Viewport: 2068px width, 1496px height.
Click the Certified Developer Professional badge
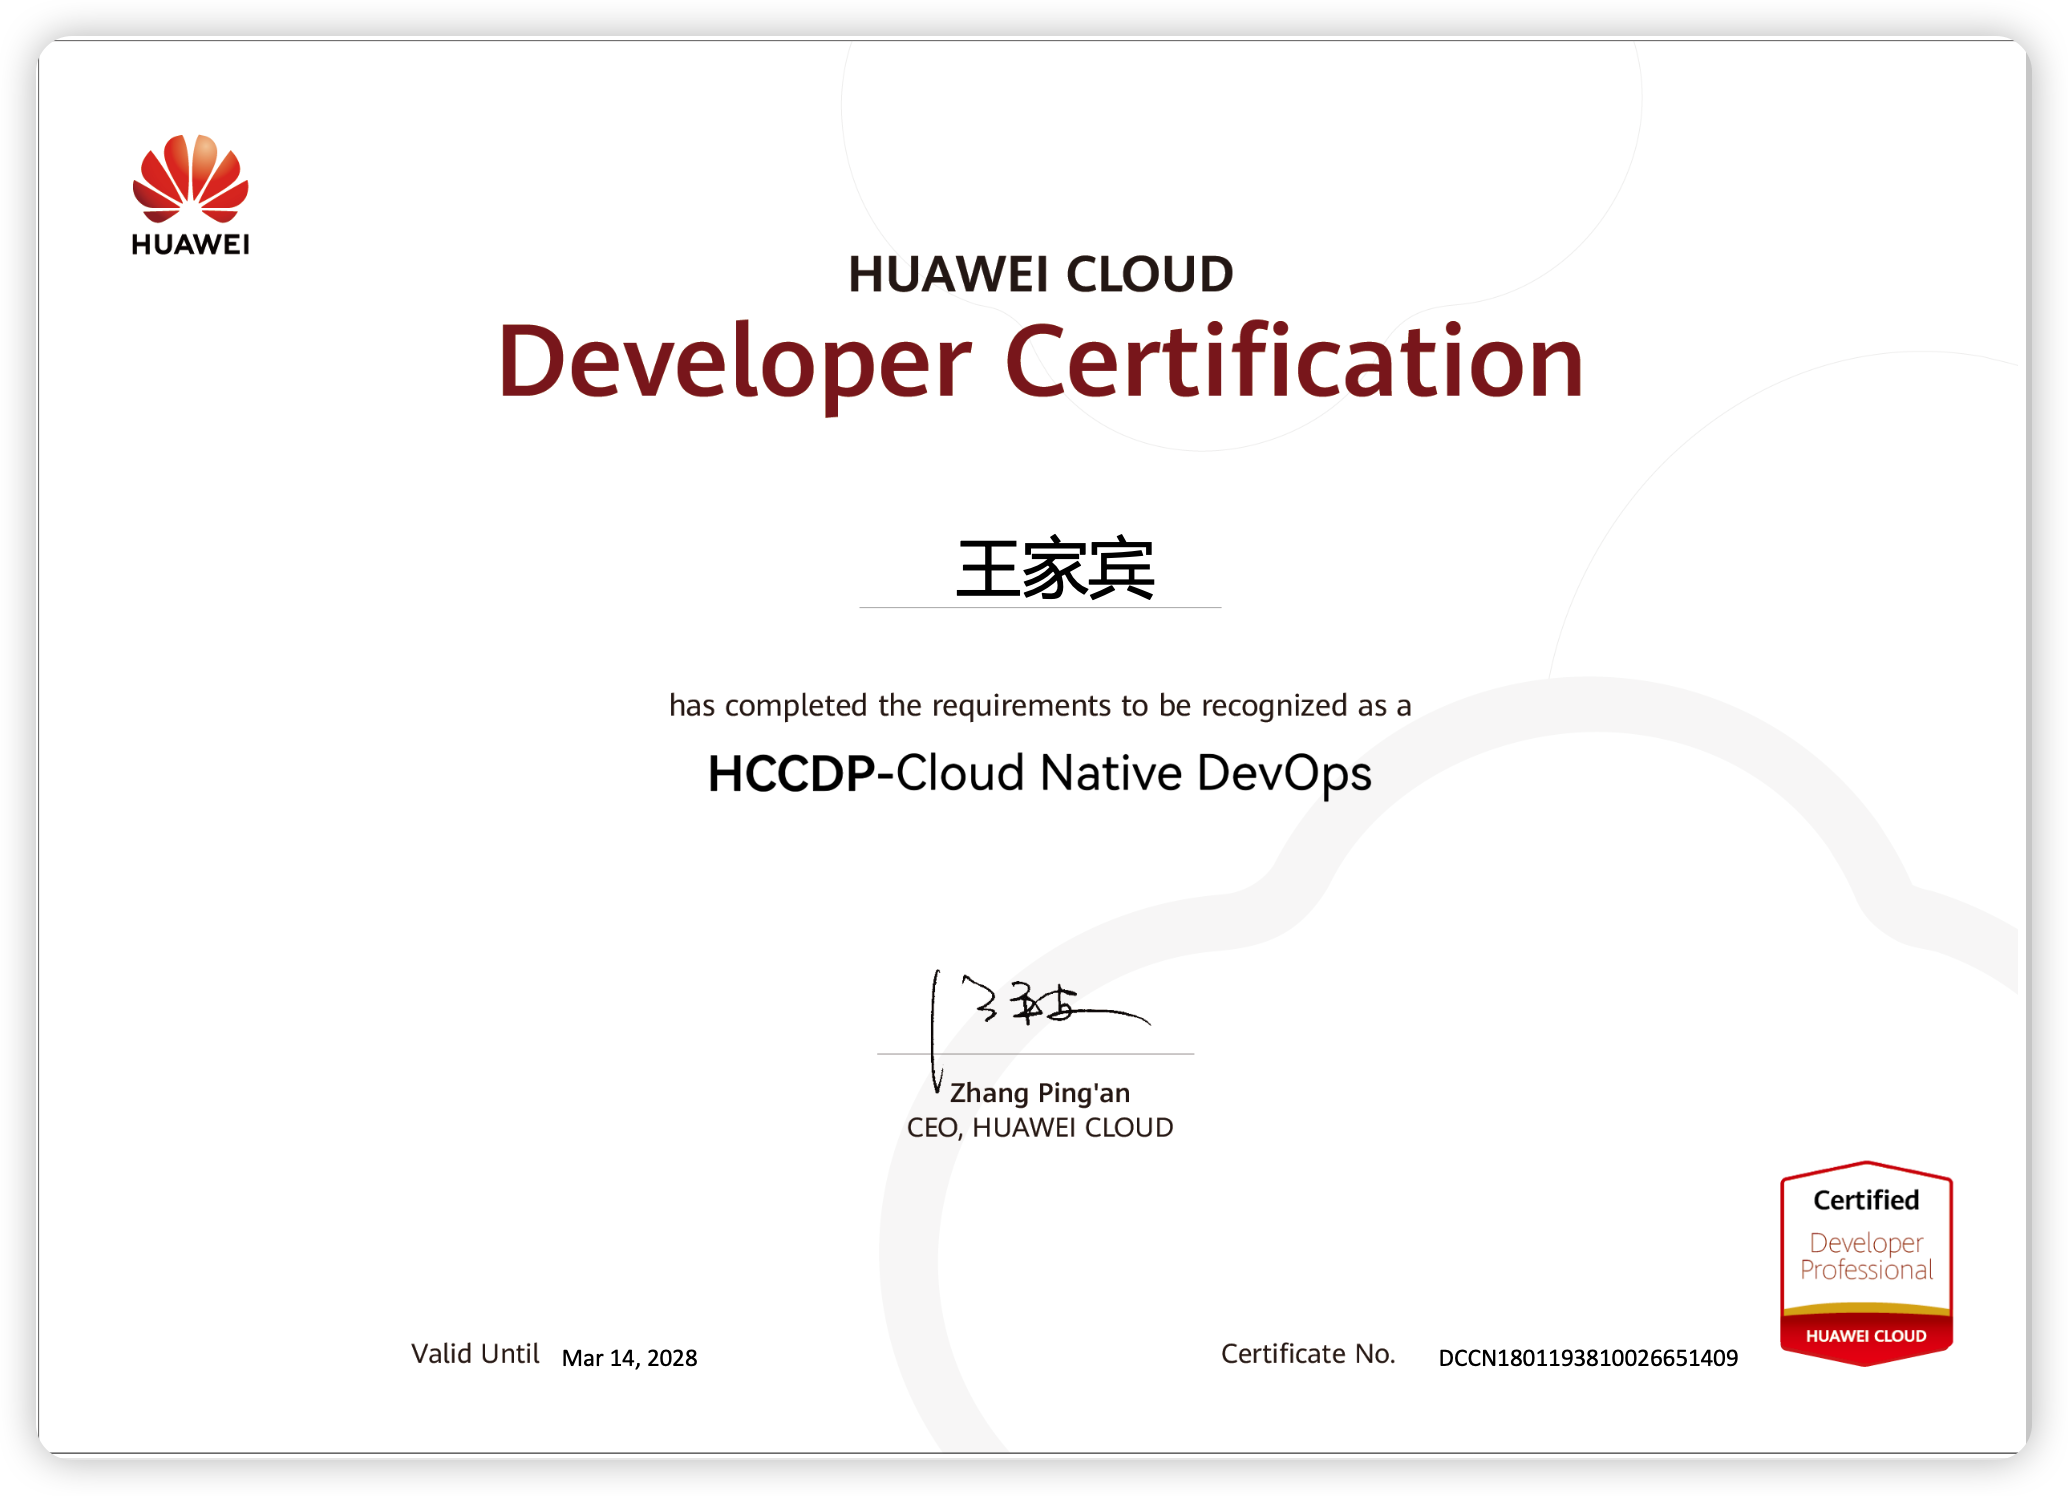pos(1866,1263)
